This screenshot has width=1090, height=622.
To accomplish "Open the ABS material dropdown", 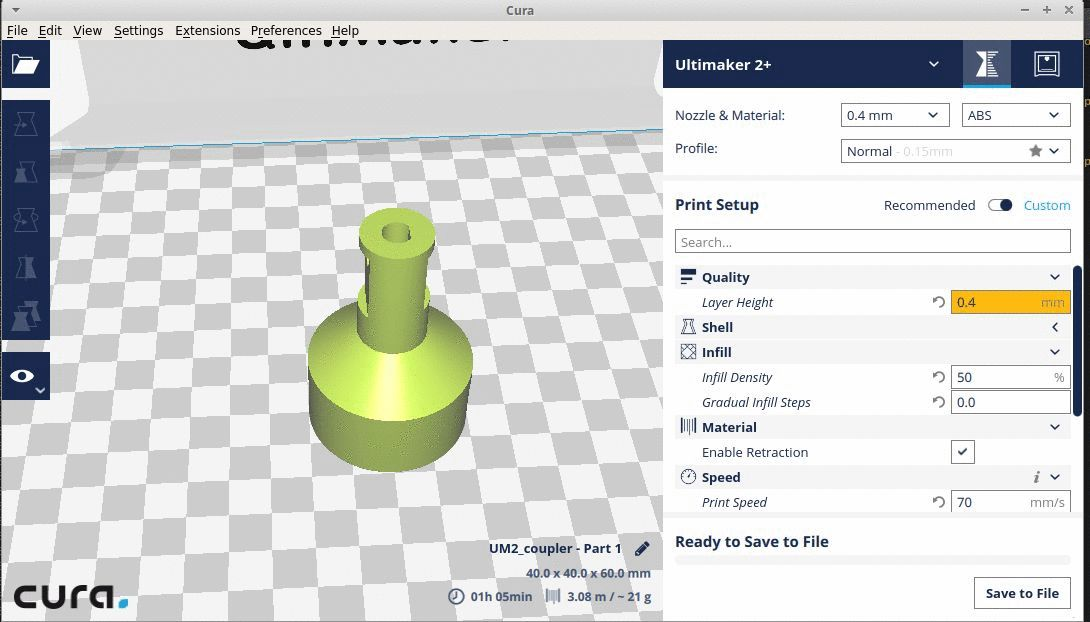I will pos(1015,115).
